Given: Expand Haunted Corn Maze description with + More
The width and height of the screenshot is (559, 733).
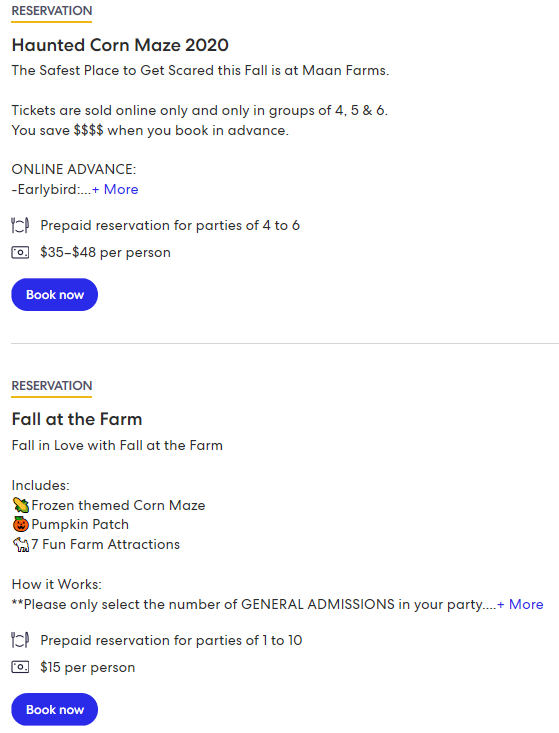Looking at the screenshot, I should click(115, 189).
